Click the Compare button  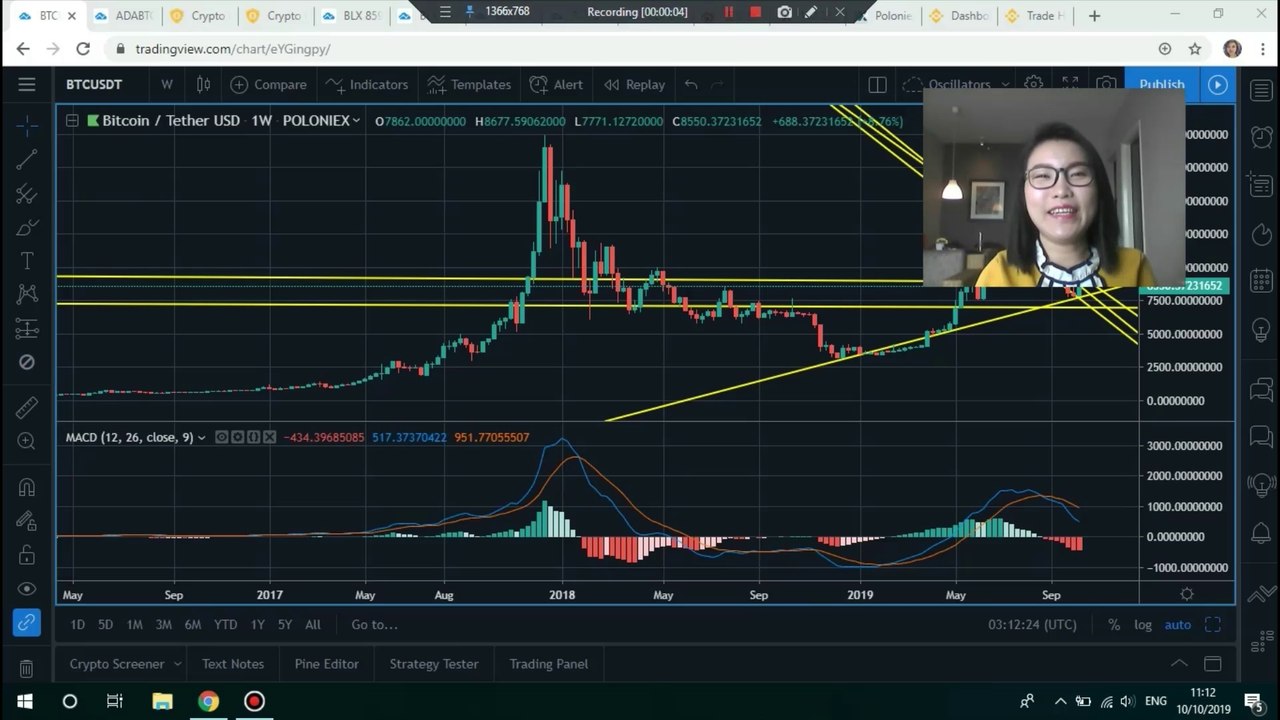coord(269,85)
